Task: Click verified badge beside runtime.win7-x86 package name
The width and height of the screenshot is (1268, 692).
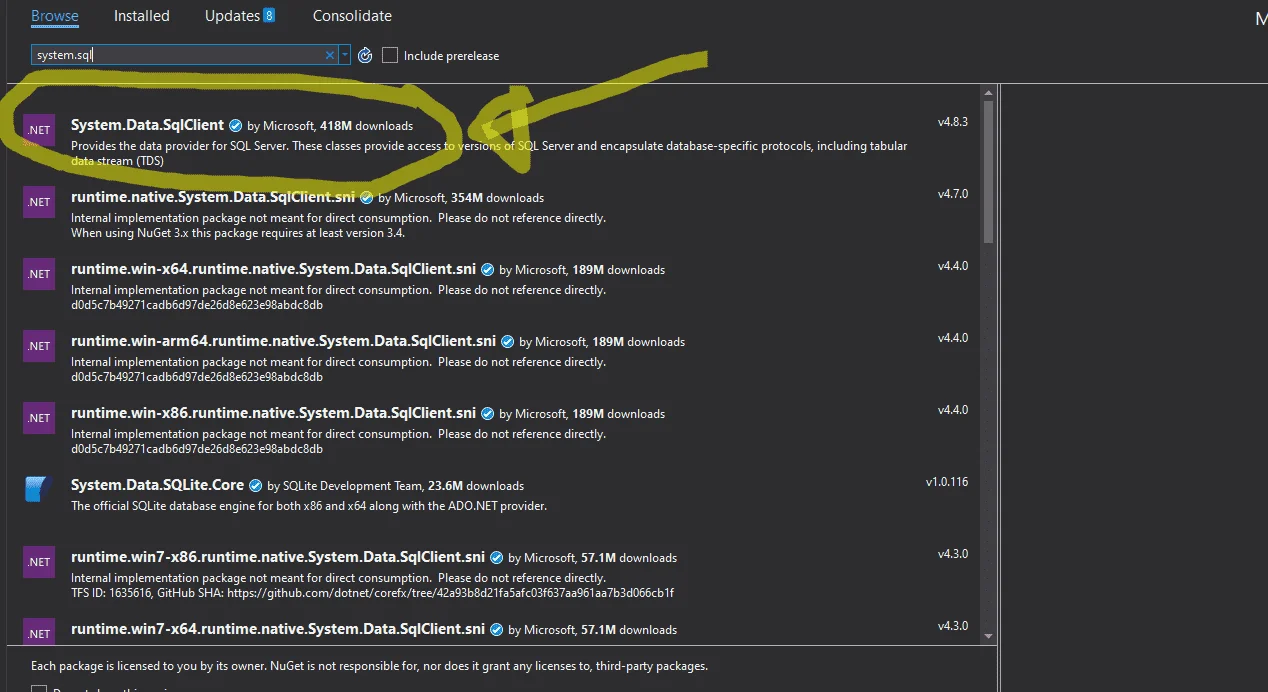Action: (x=497, y=558)
